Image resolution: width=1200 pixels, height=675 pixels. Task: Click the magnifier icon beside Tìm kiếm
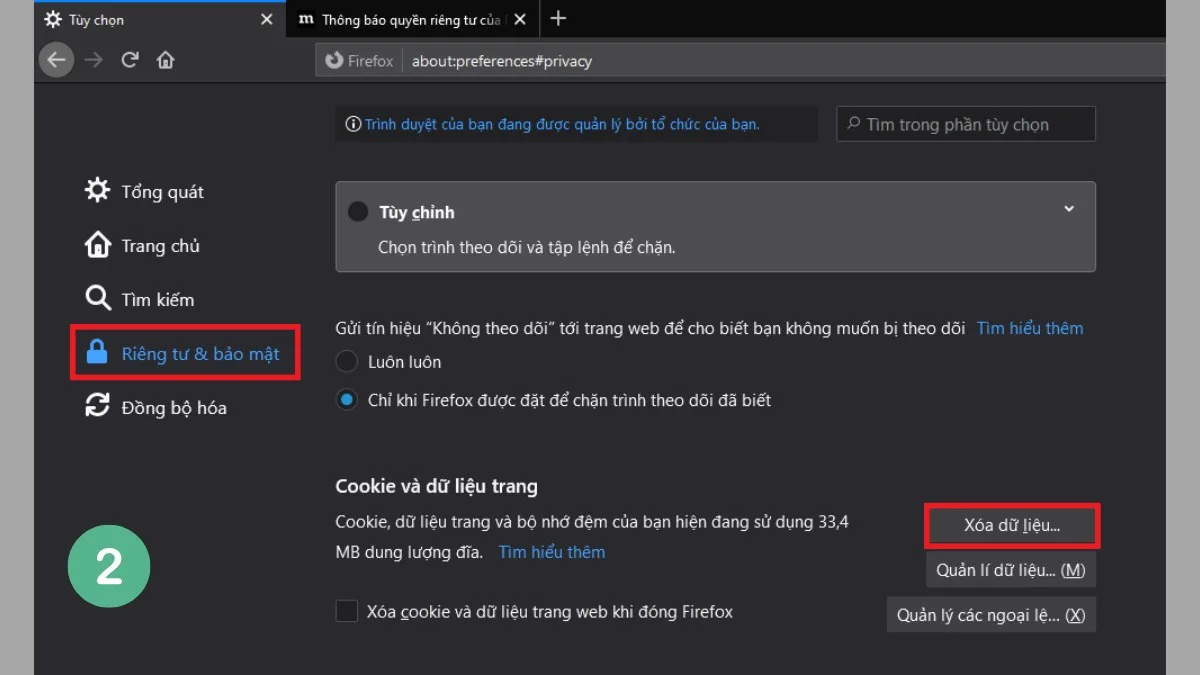pos(97,299)
